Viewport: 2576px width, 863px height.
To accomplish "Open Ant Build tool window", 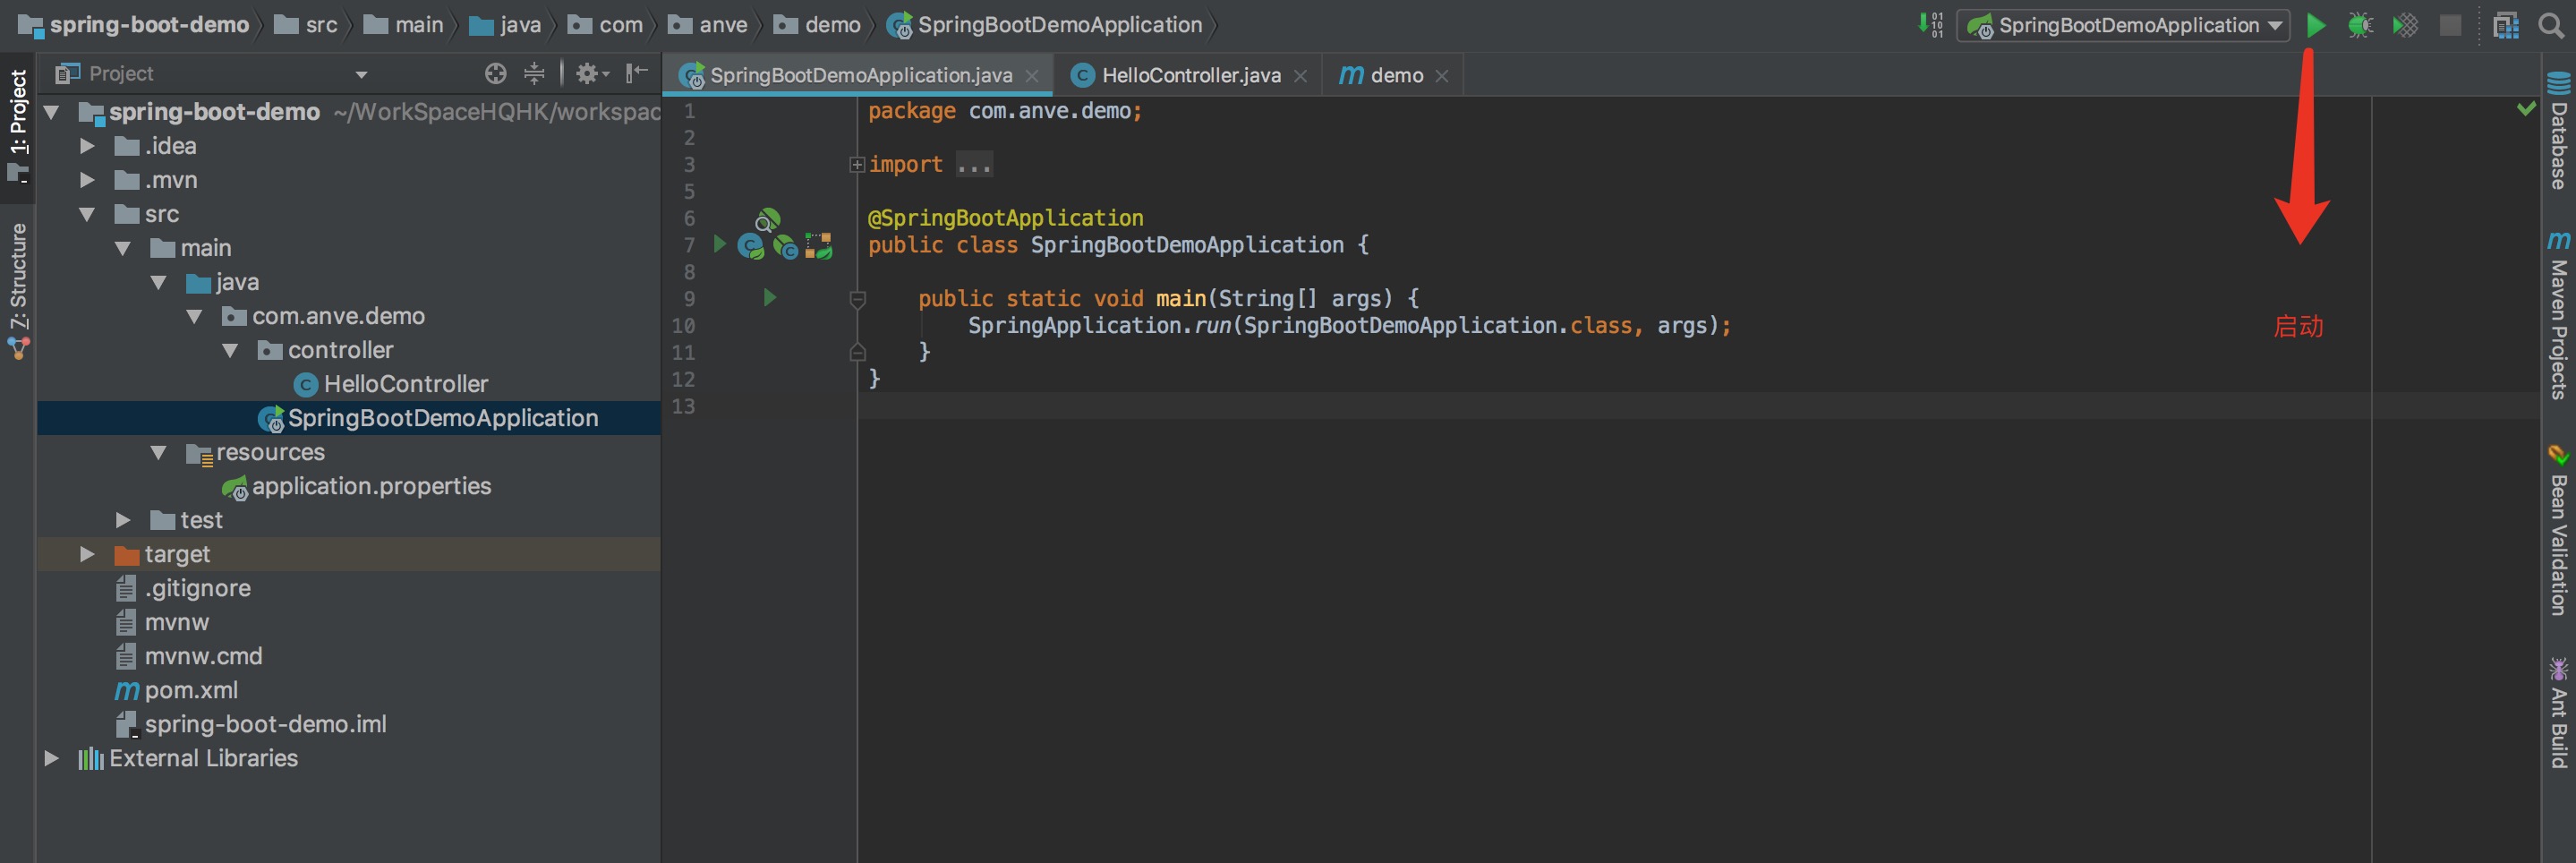I will point(2558,712).
